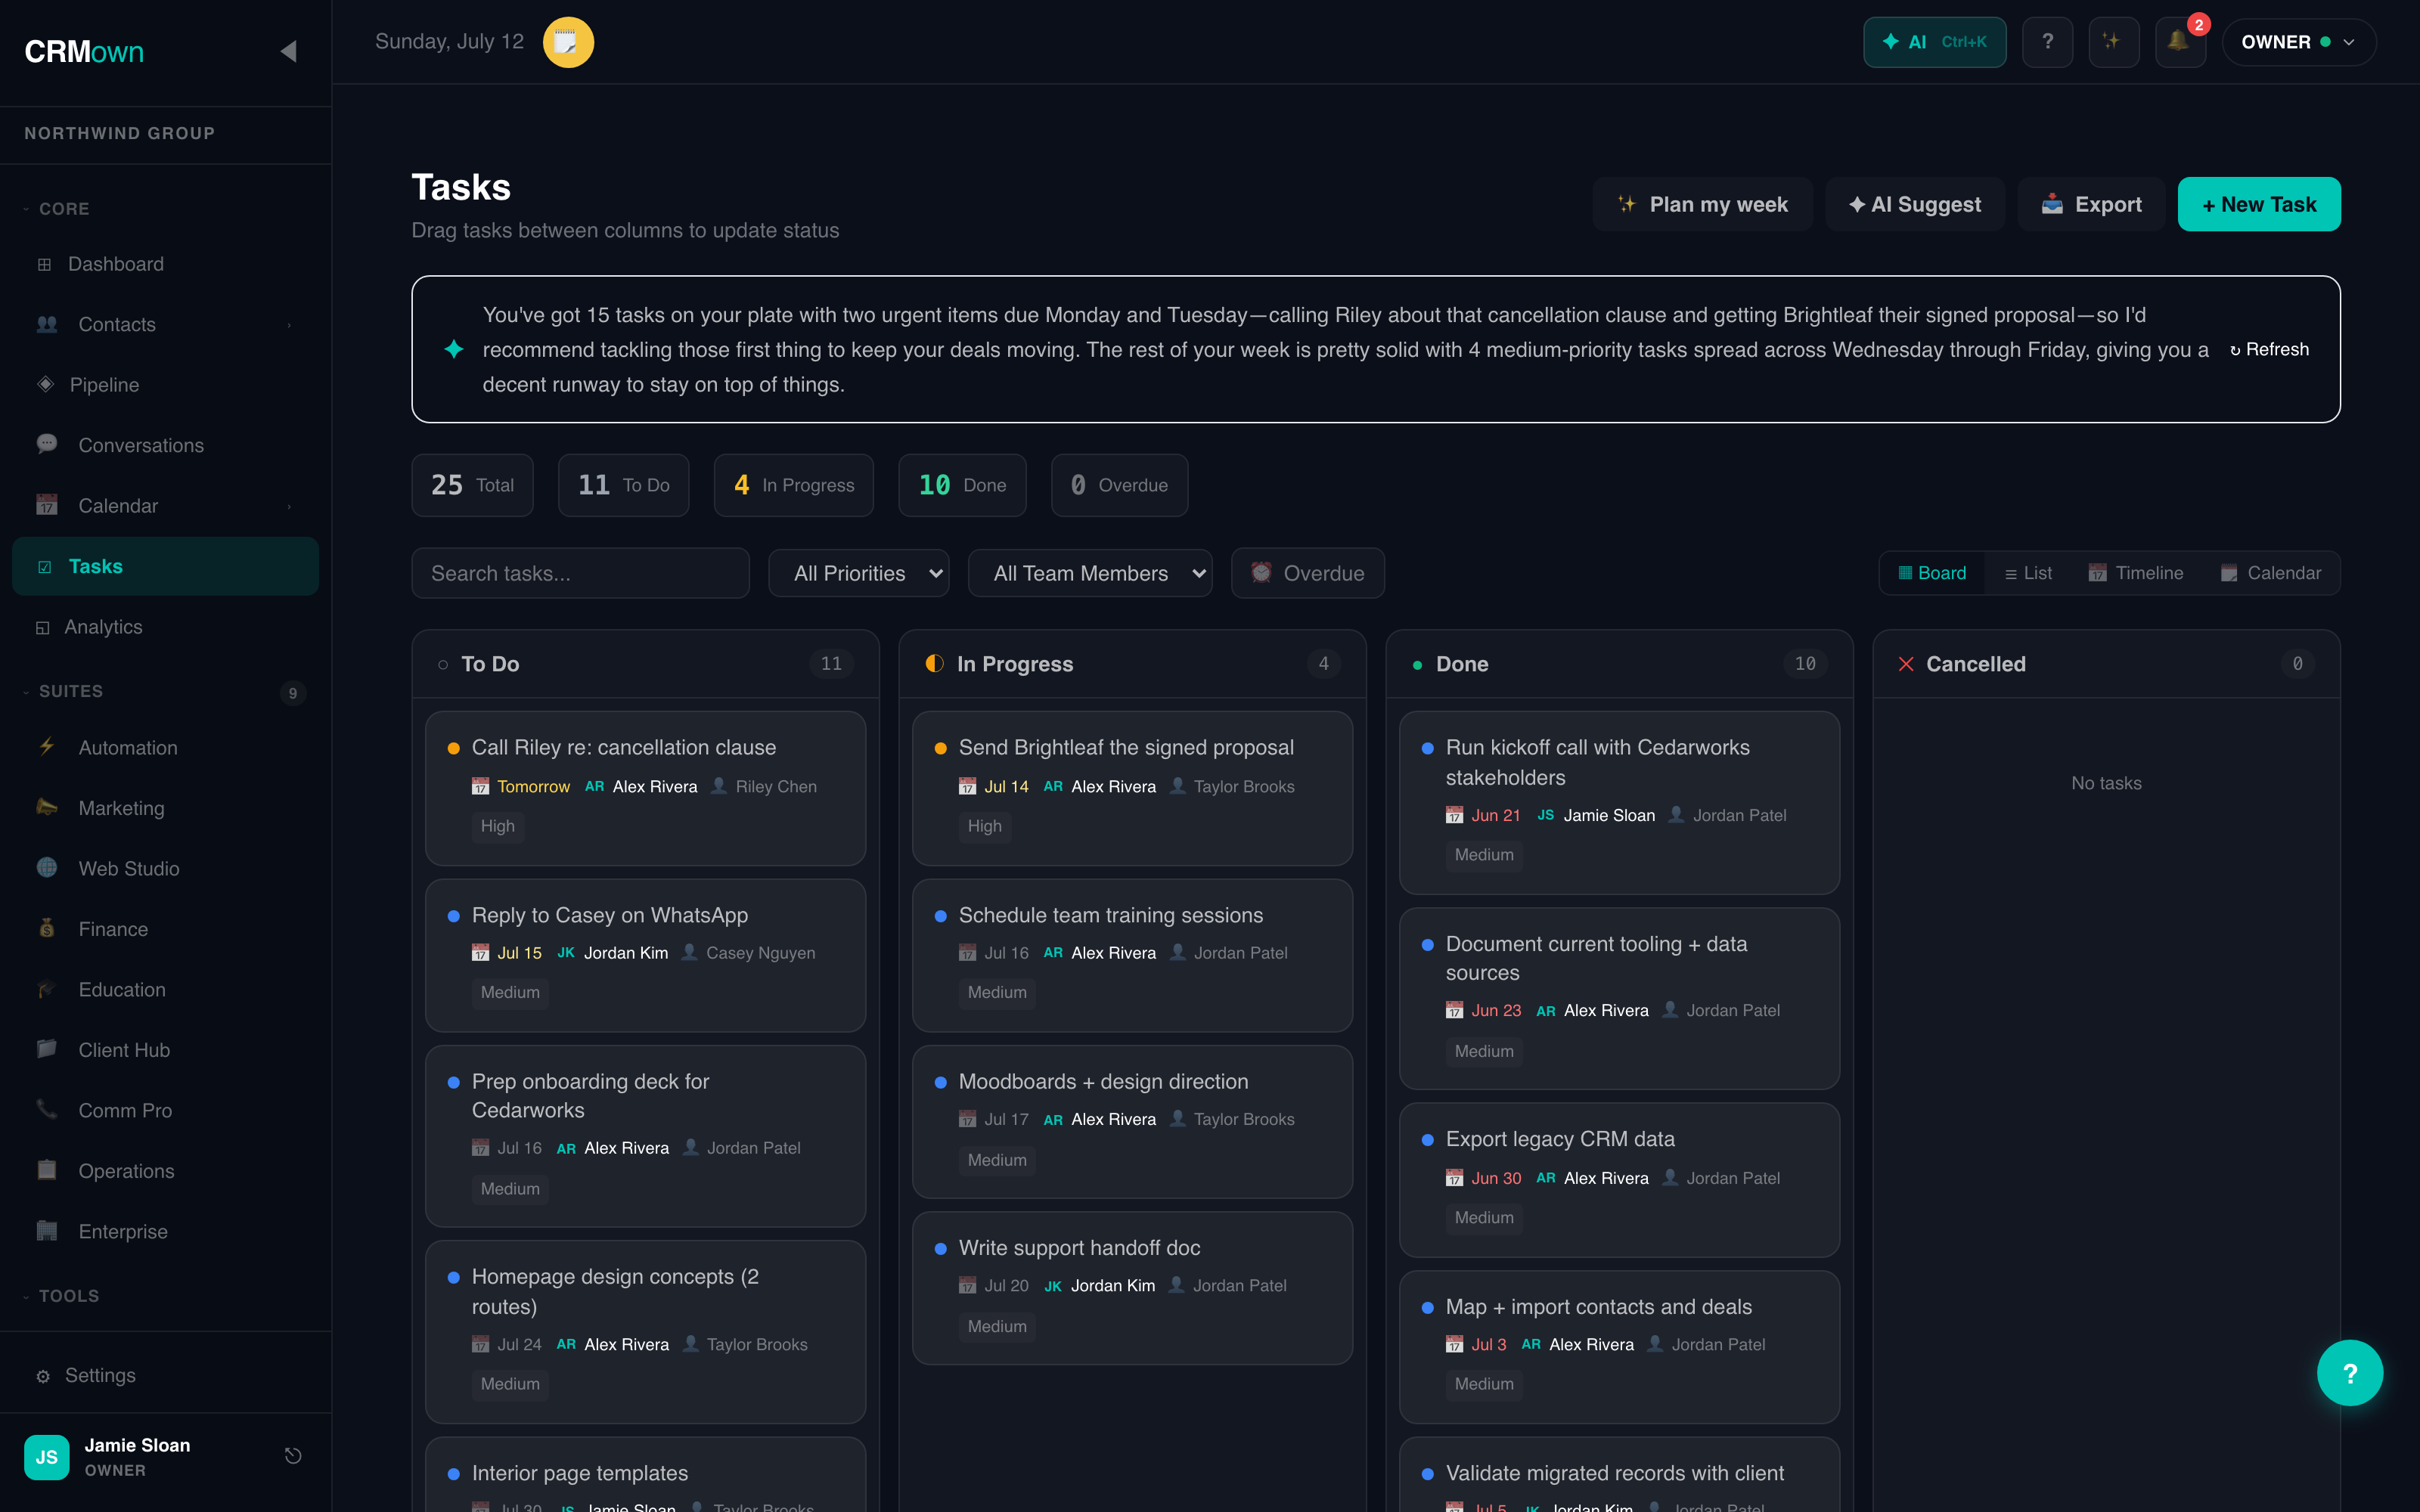Open Dashboard in the sidebar
The width and height of the screenshot is (2420, 1512).
pos(166,264)
